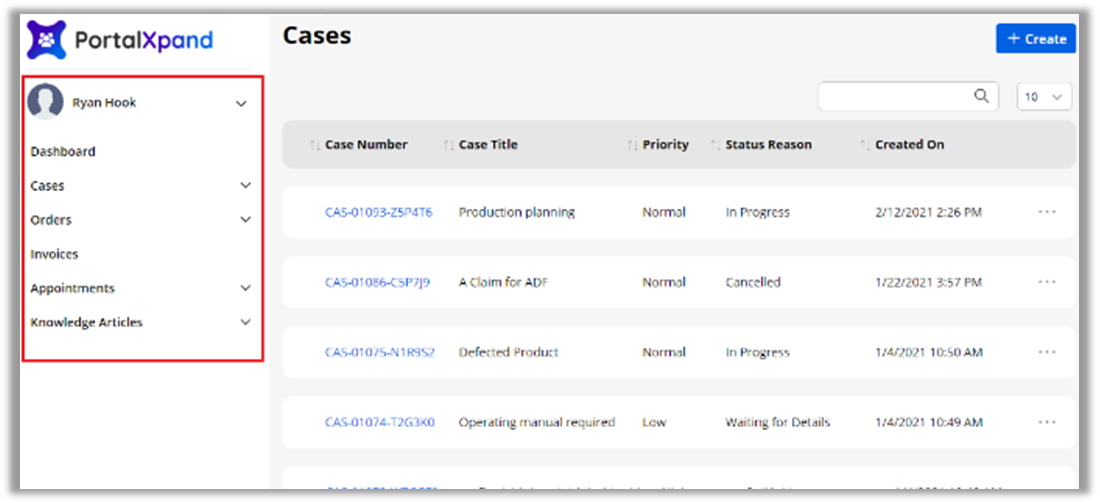Click the search magnifier icon
Screen dimensions: 1100x503
point(981,96)
